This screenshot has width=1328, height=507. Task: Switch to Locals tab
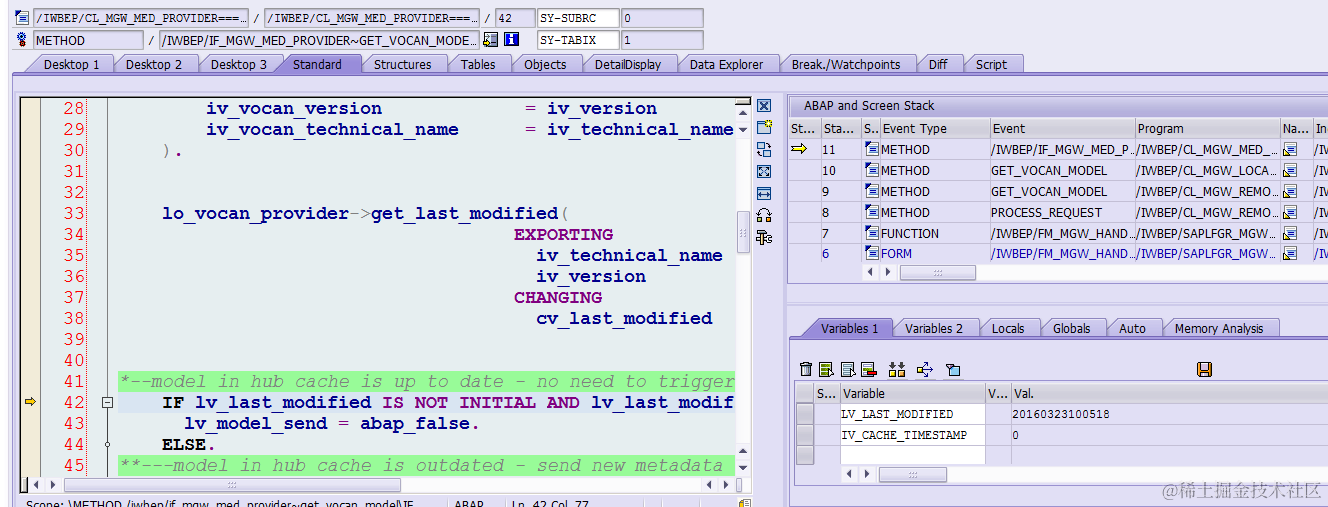(x=1008, y=328)
